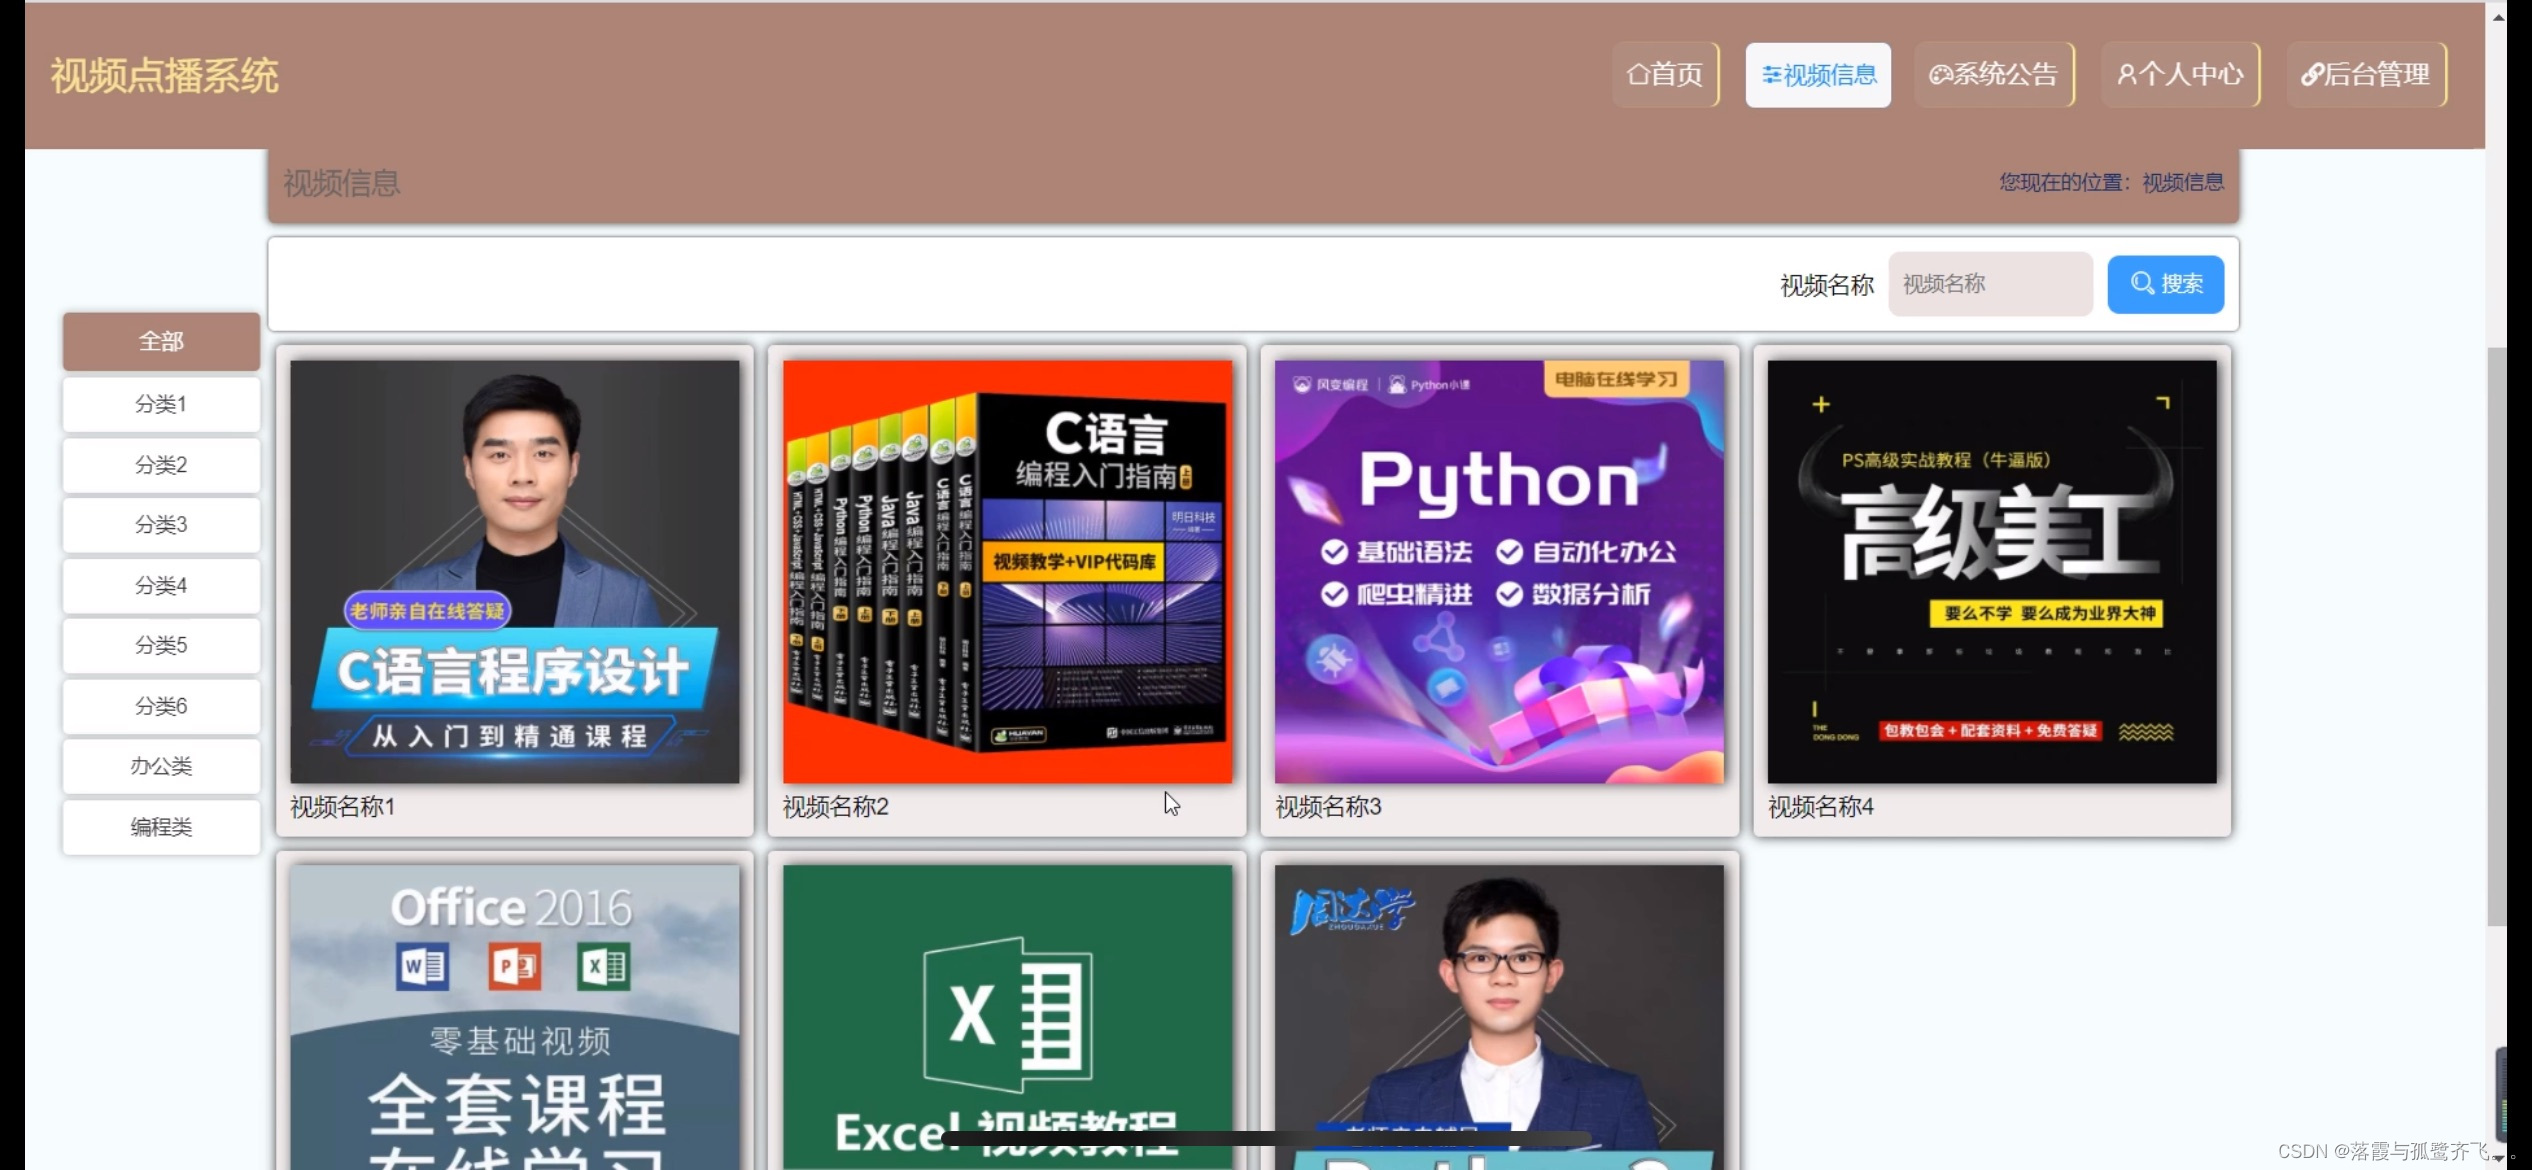This screenshot has width=2532, height=1170.
Task: Open 系统公告 system announcements
Action: click(1994, 75)
